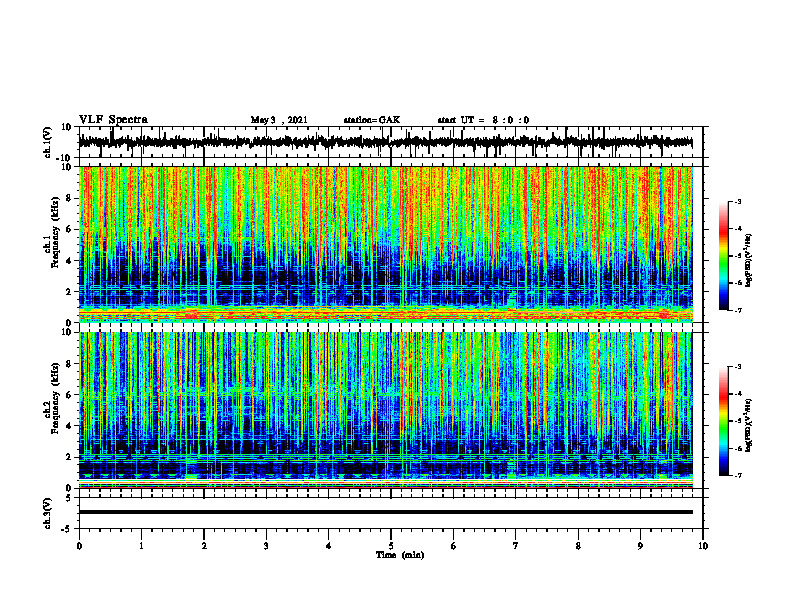Click time axis tick label '6'
The image size is (792, 612).
454,546
